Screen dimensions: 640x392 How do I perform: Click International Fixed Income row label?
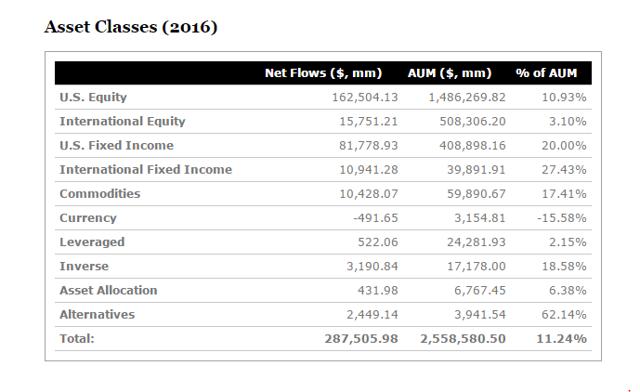click(x=146, y=169)
